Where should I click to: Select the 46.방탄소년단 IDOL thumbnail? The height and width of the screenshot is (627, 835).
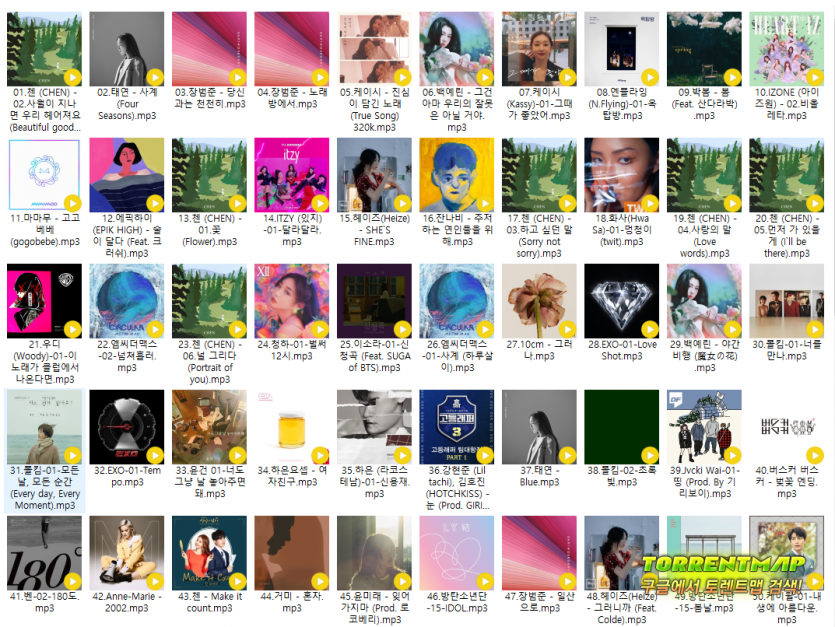pyautogui.click(x=457, y=553)
